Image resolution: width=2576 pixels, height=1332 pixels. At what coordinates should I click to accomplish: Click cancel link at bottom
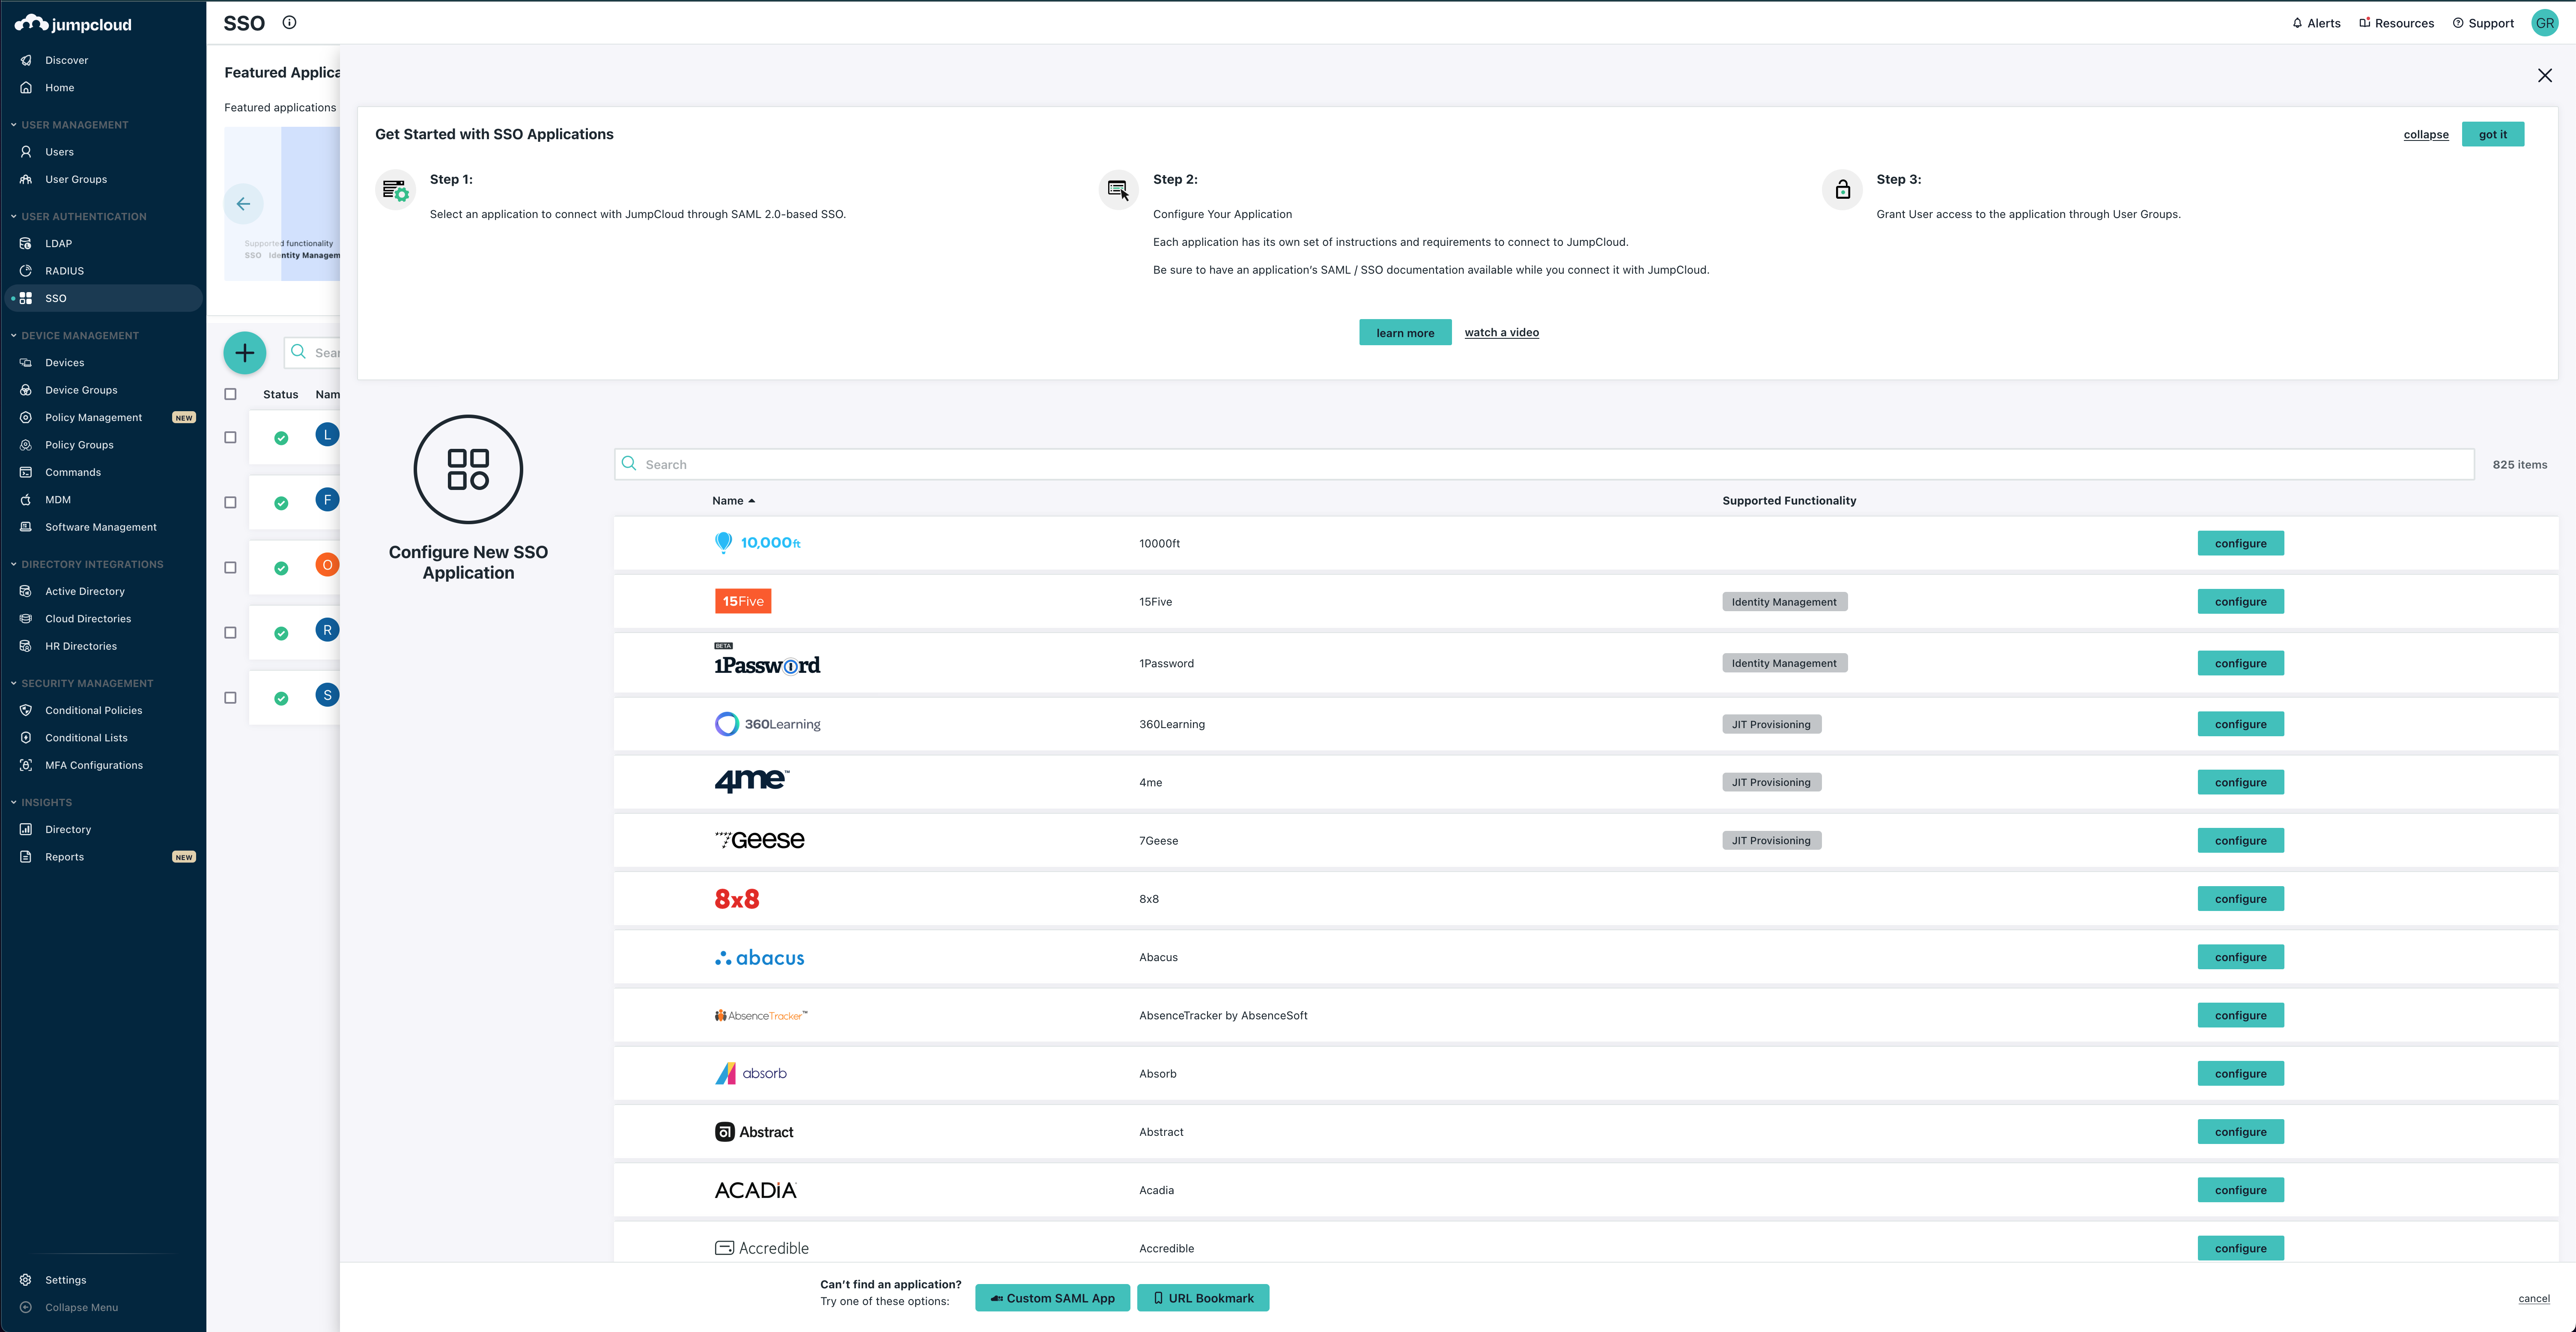tap(2533, 1299)
